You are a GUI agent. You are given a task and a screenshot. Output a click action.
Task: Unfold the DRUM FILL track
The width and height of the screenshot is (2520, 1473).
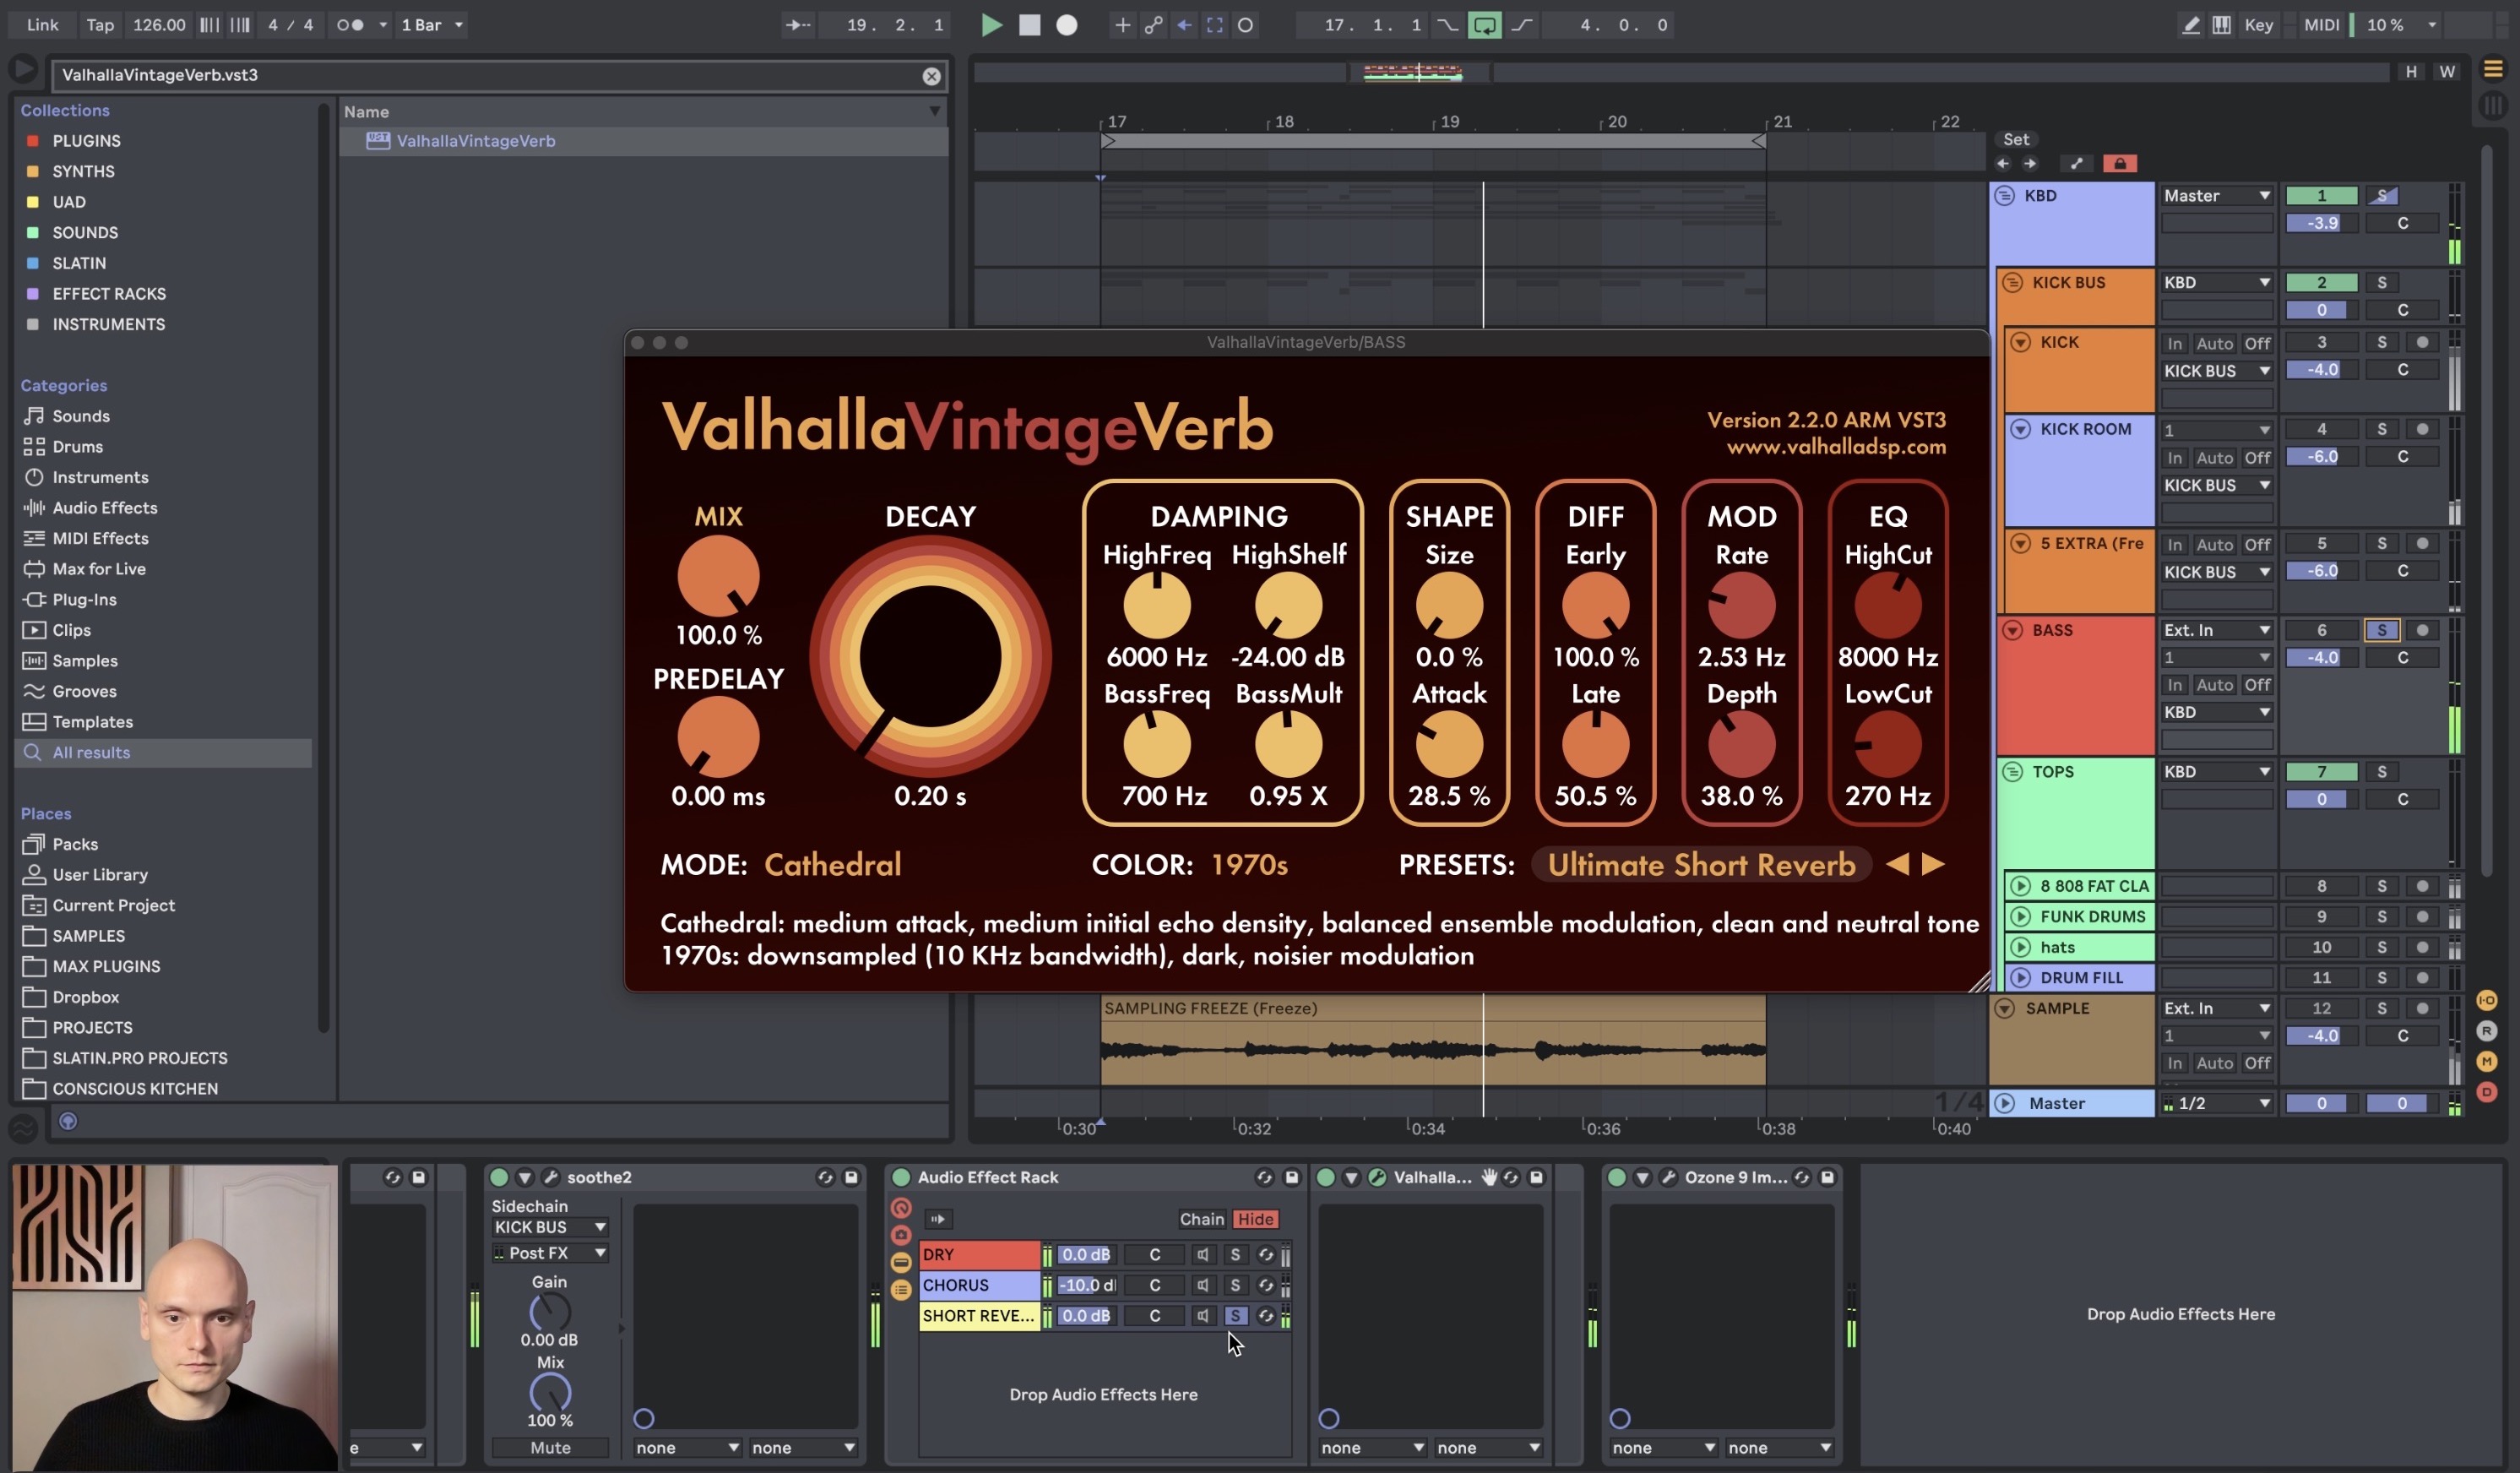point(2020,978)
